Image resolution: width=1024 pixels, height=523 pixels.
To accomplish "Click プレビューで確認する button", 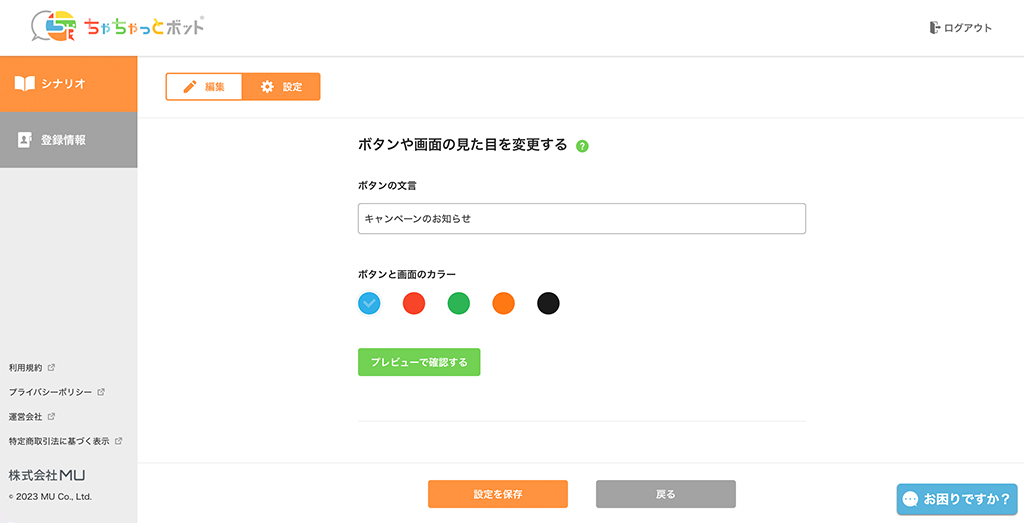I will tap(419, 362).
